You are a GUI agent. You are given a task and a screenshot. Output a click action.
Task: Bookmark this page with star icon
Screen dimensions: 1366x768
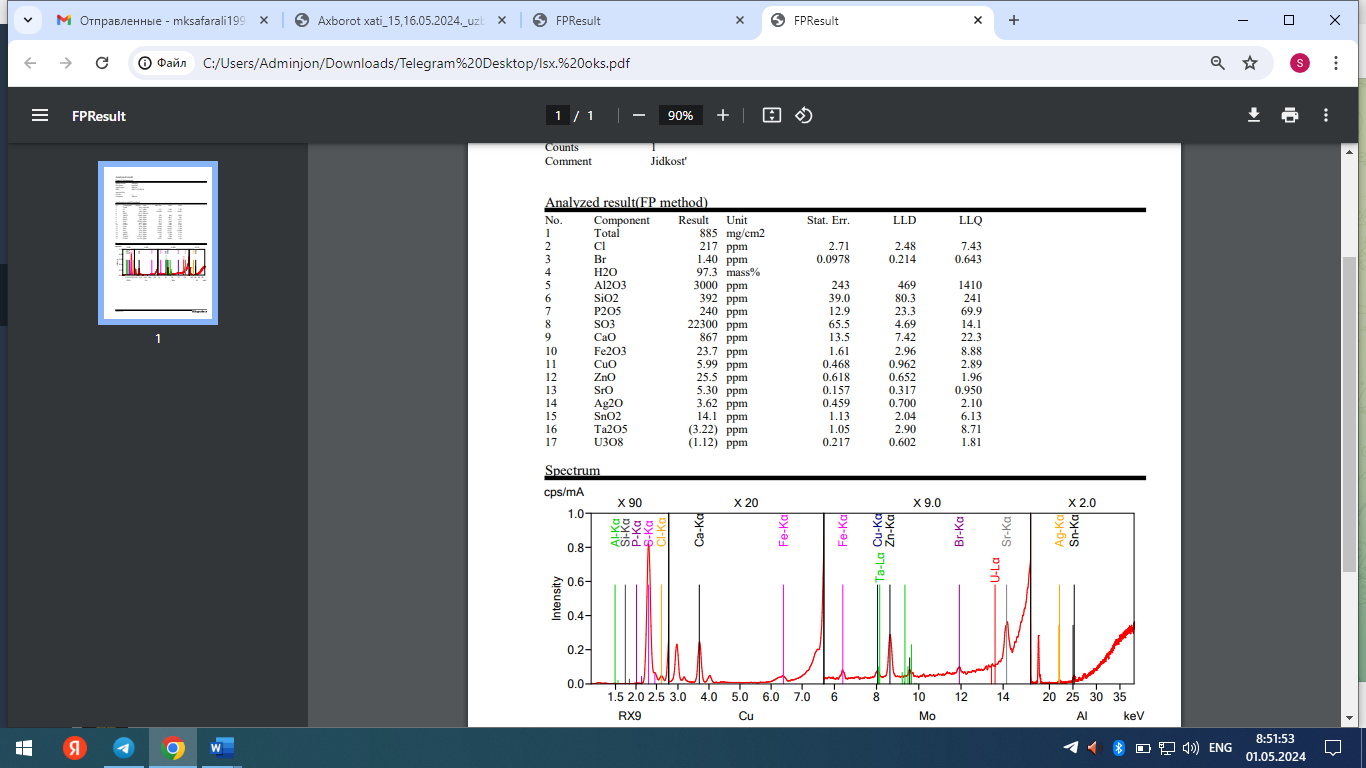1250,63
